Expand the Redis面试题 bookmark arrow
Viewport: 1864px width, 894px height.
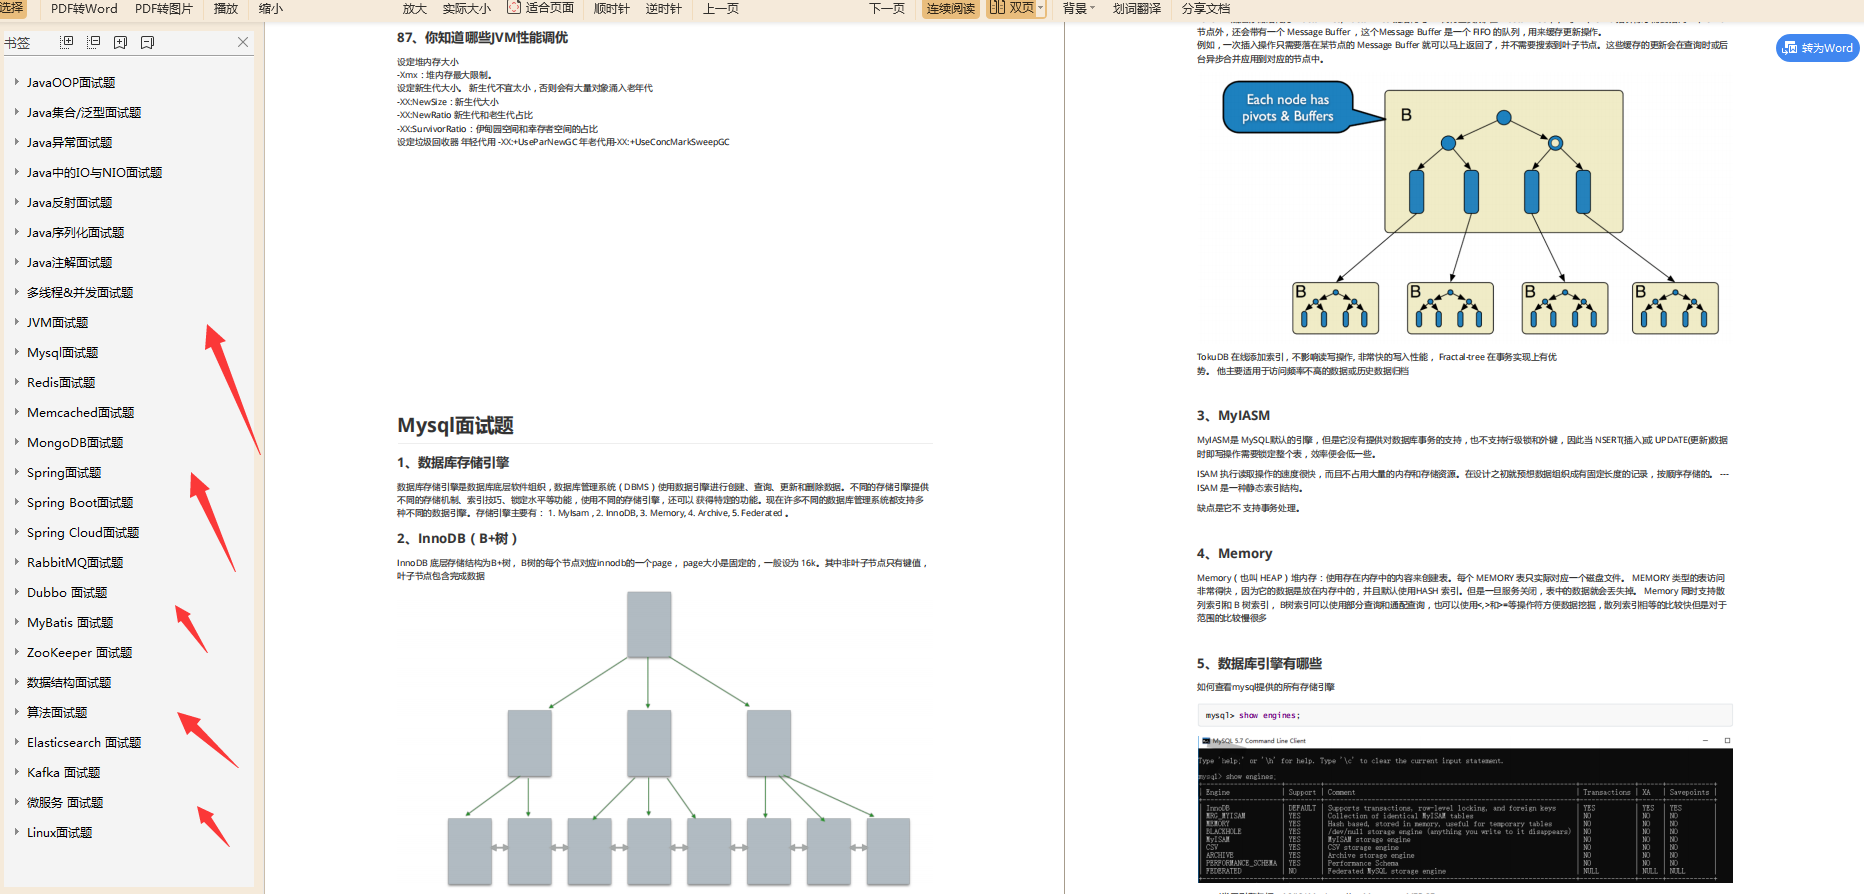tap(17, 382)
